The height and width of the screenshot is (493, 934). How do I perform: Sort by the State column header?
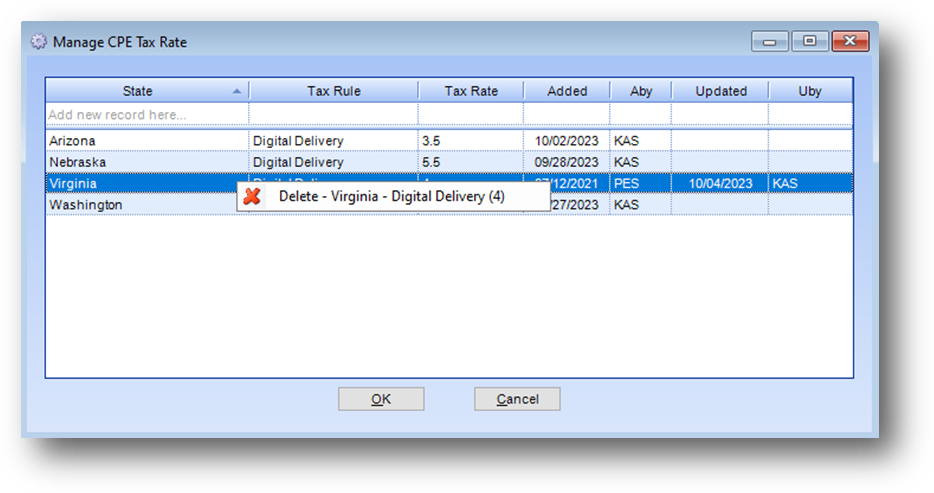click(x=147, y=91)
